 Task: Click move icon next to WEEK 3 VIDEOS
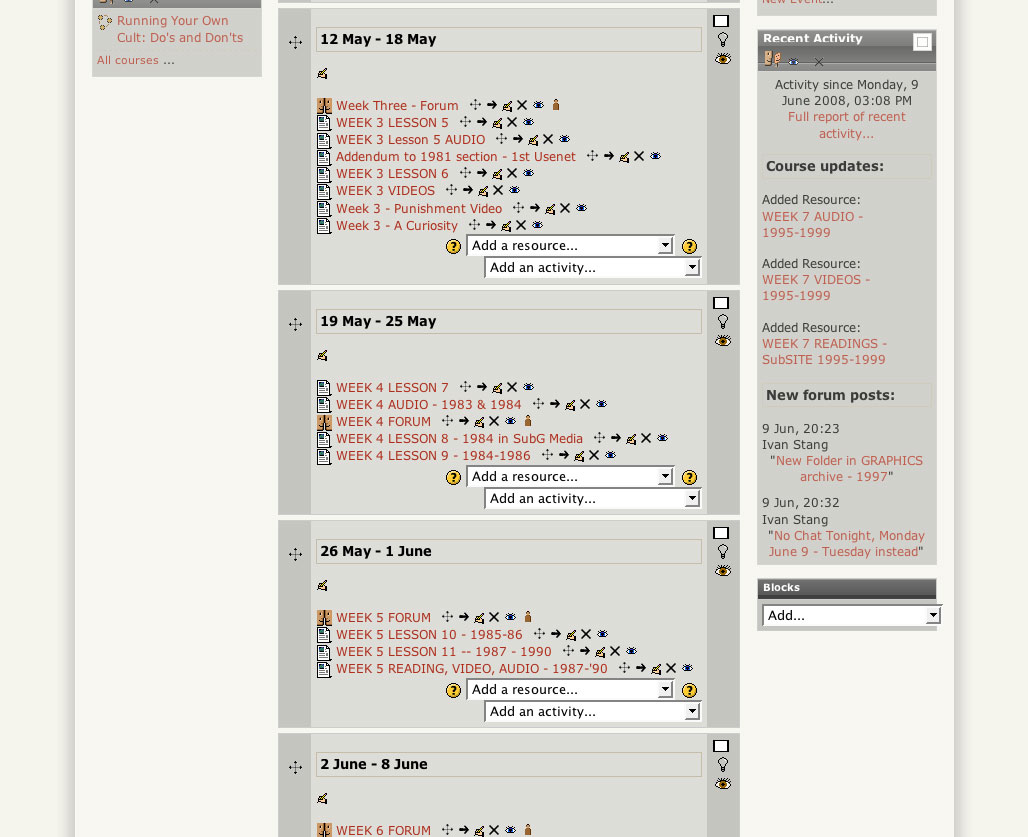tap(451, 190)
